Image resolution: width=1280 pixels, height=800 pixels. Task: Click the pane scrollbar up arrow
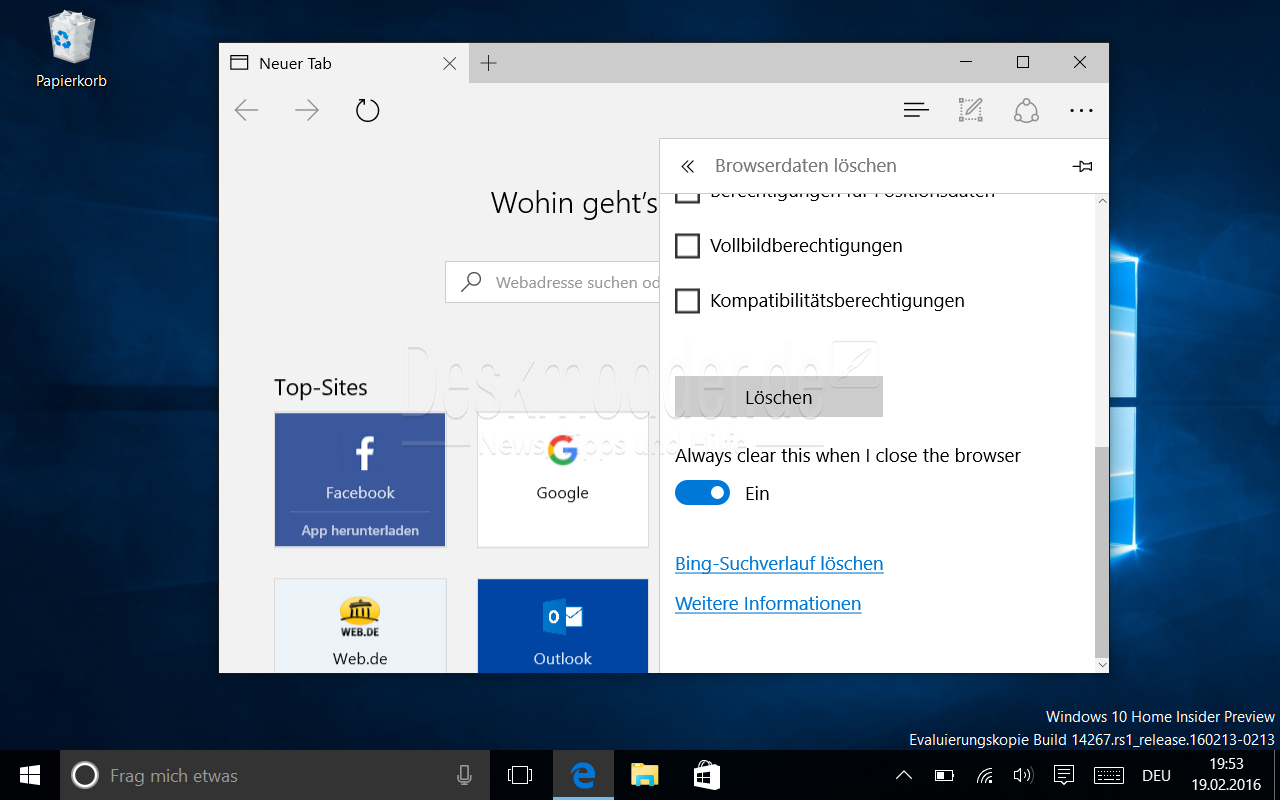pos(1102,202)
